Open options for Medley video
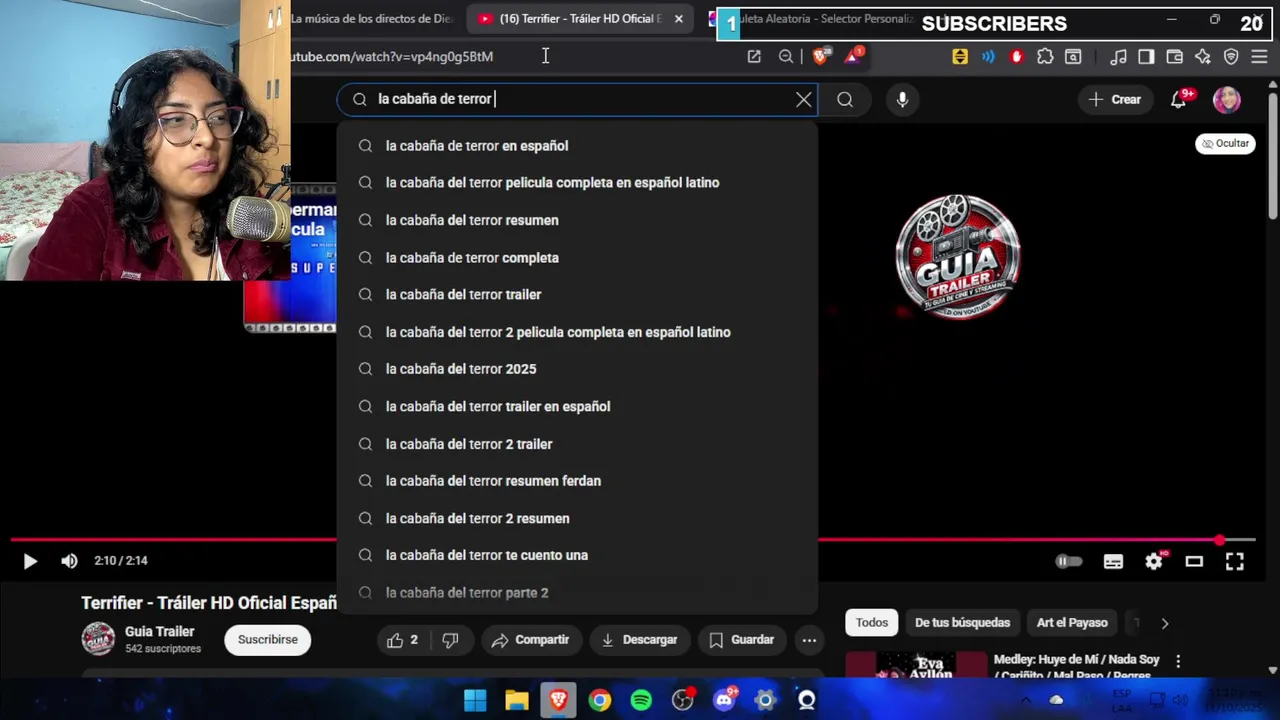1280x720 pixels. (1178, 661)
